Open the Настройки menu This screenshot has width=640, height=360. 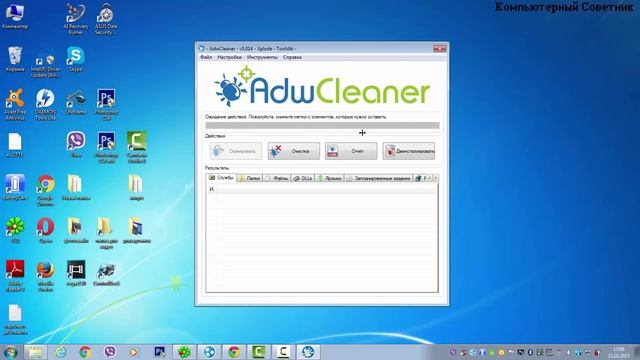tap(229, 58)
